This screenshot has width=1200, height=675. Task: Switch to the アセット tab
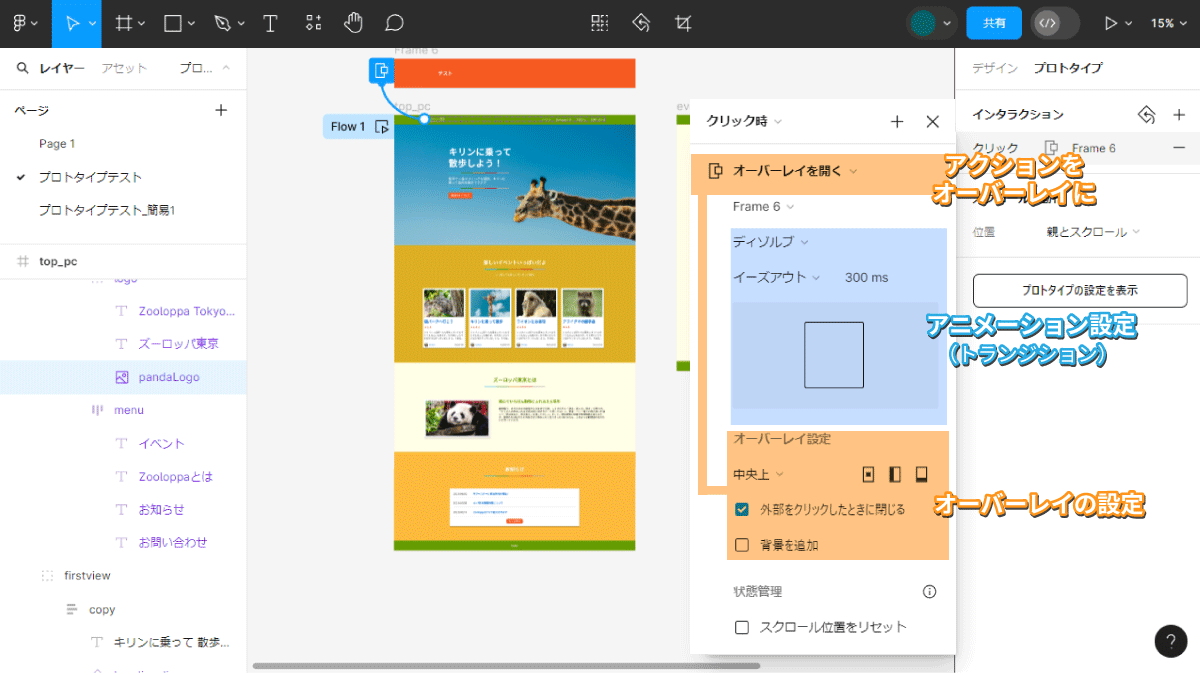tap(124, 68)
